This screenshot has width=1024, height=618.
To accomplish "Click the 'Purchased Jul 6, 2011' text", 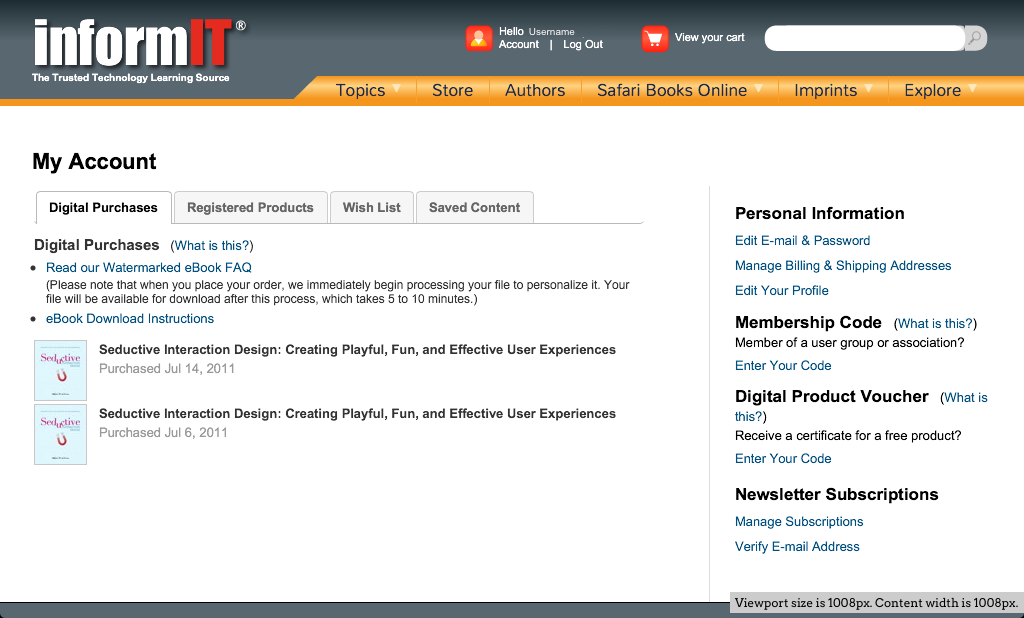I will (163, 432).
